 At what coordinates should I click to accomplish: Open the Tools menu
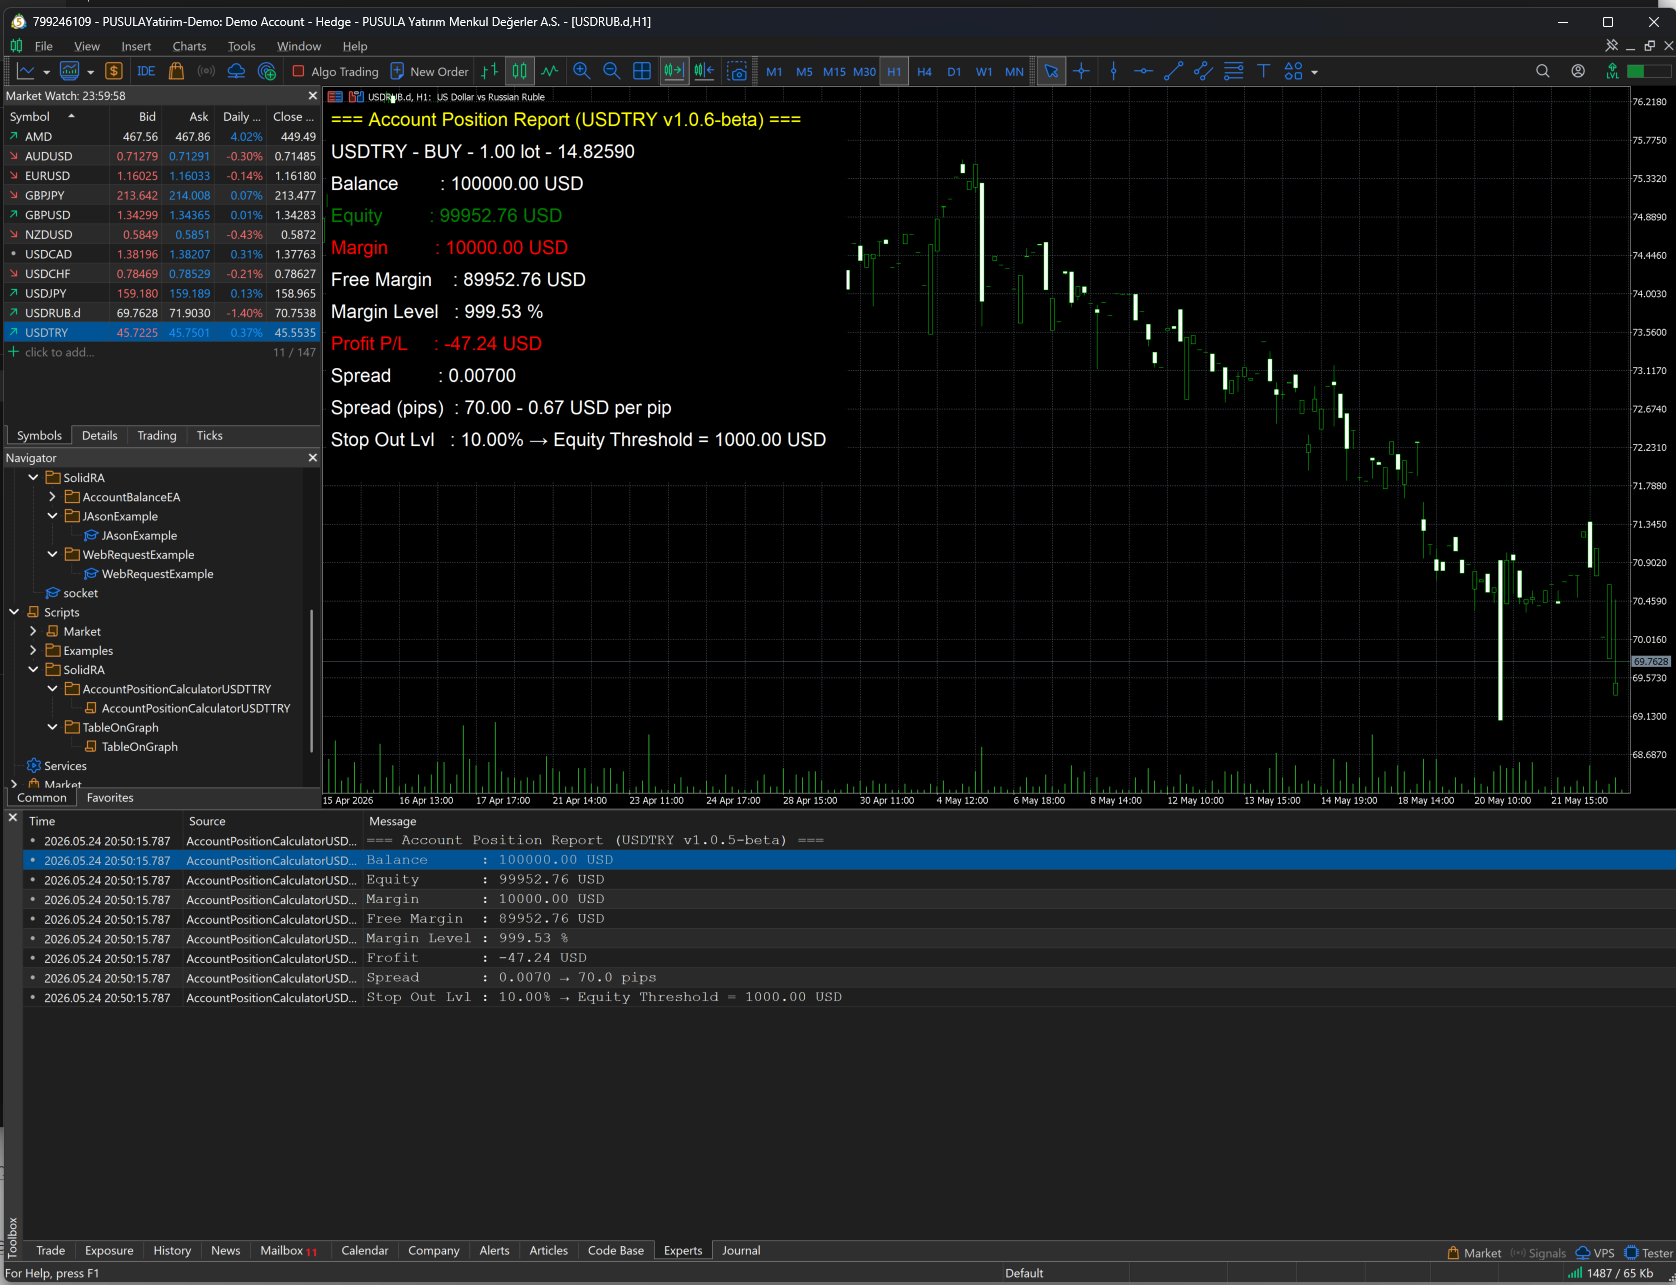click(241, 46)
